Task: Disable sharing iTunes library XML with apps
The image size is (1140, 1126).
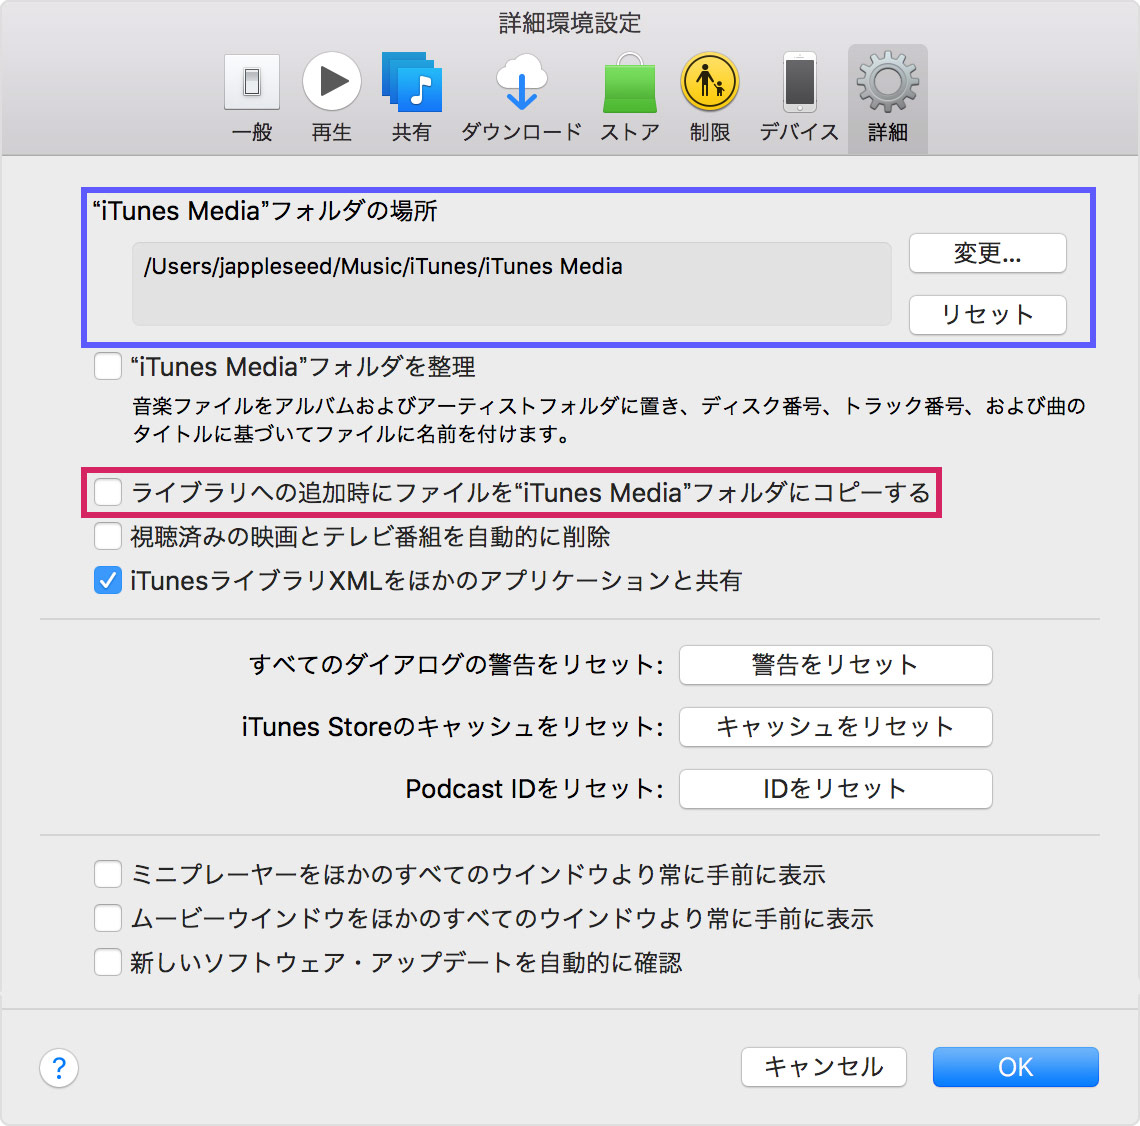Action: coord(107,580)
